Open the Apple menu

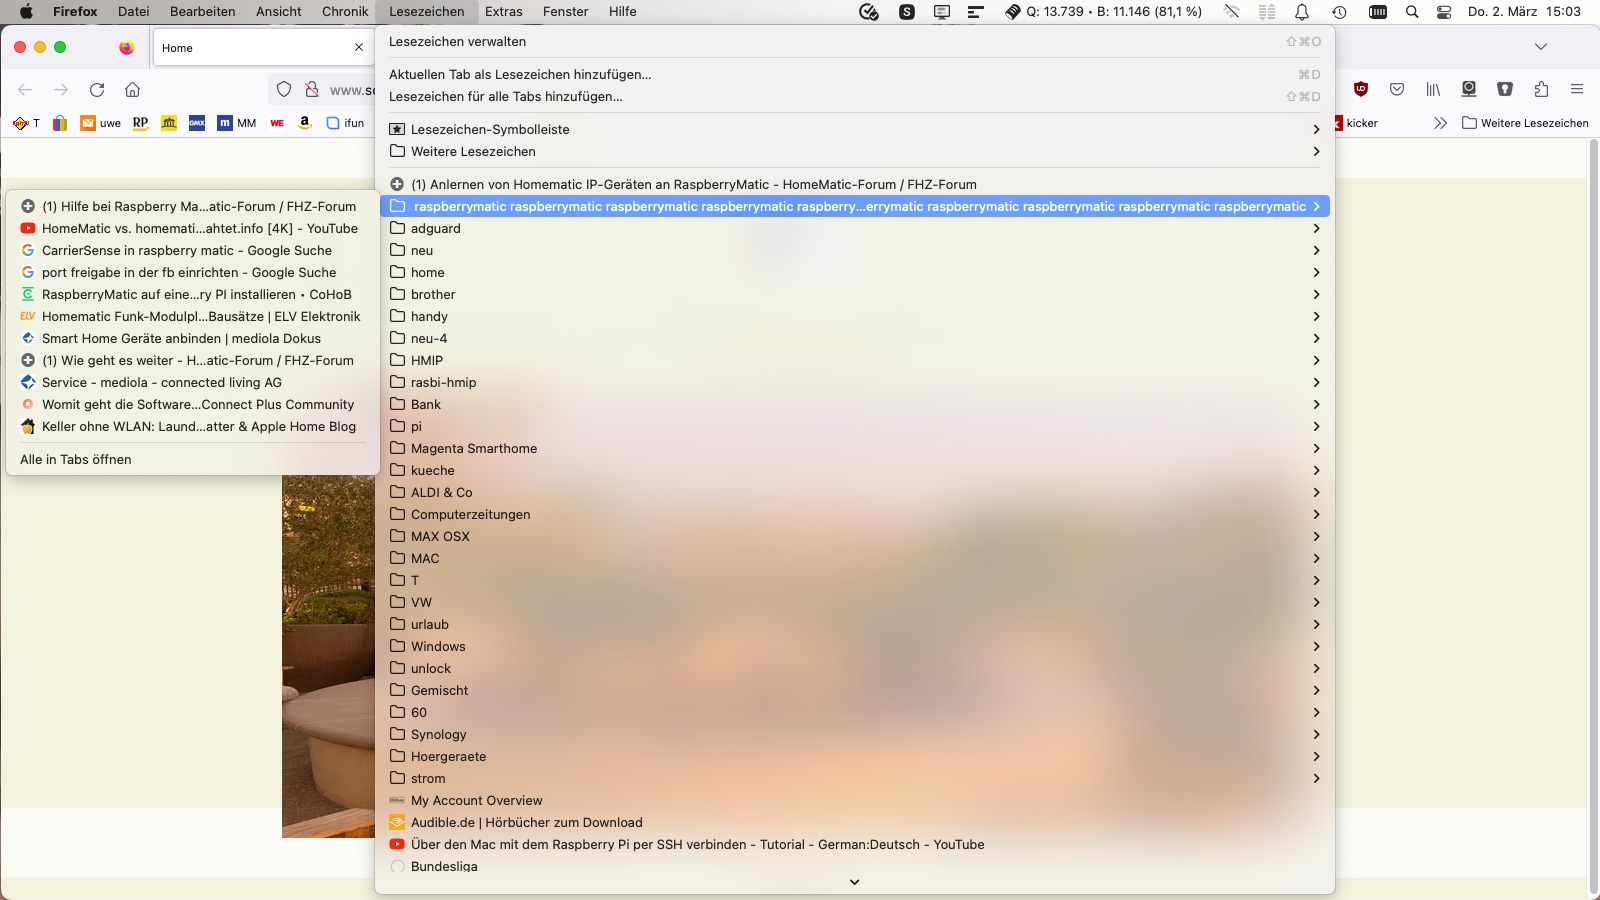pos(27,12)
